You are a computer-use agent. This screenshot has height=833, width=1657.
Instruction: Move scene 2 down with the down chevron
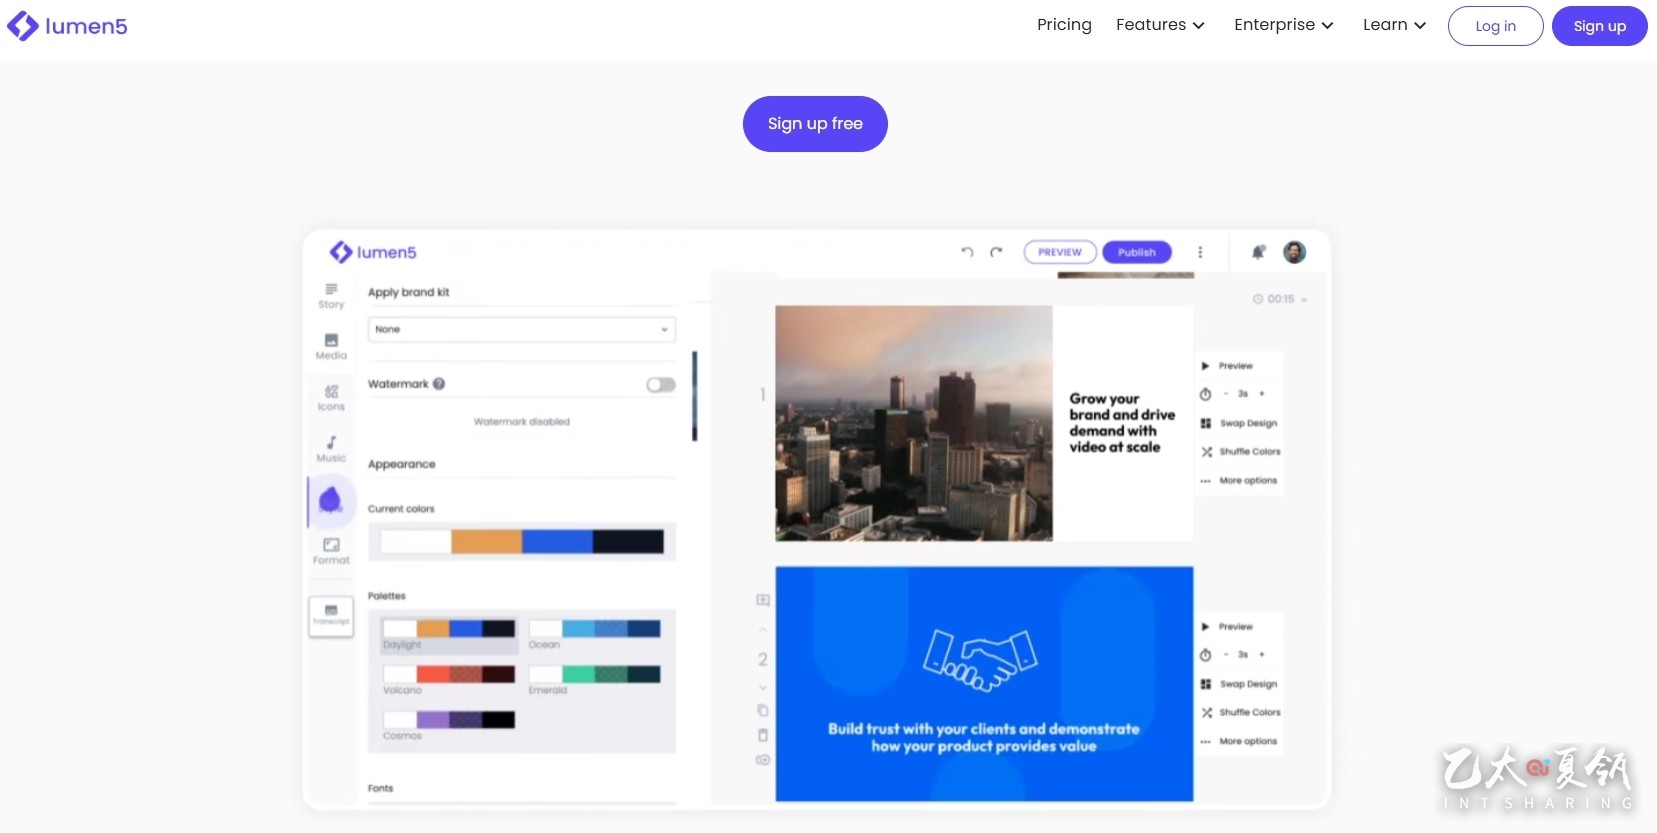[x=763, y=688]
